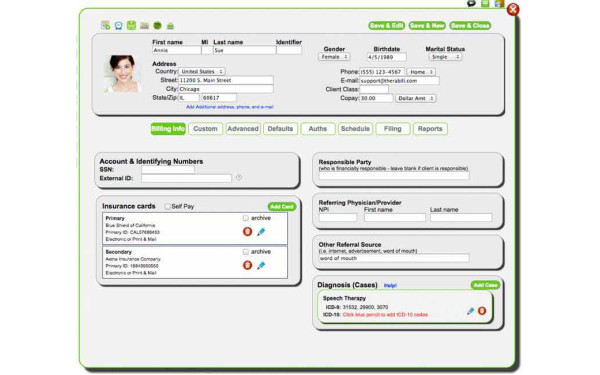Image resolution: width=600 pixels, height=375 pixels.
Task: Click the help icon beside External ID
Action: point(239,178)
